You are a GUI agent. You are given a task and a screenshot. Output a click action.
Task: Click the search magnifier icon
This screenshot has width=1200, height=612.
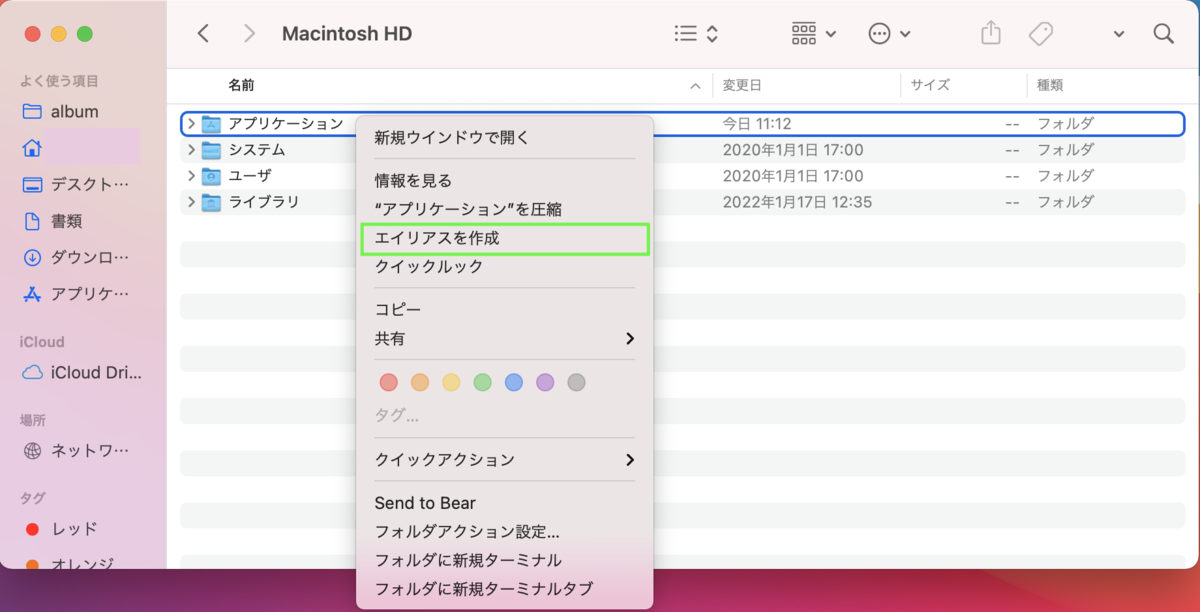click(1163, 33)
